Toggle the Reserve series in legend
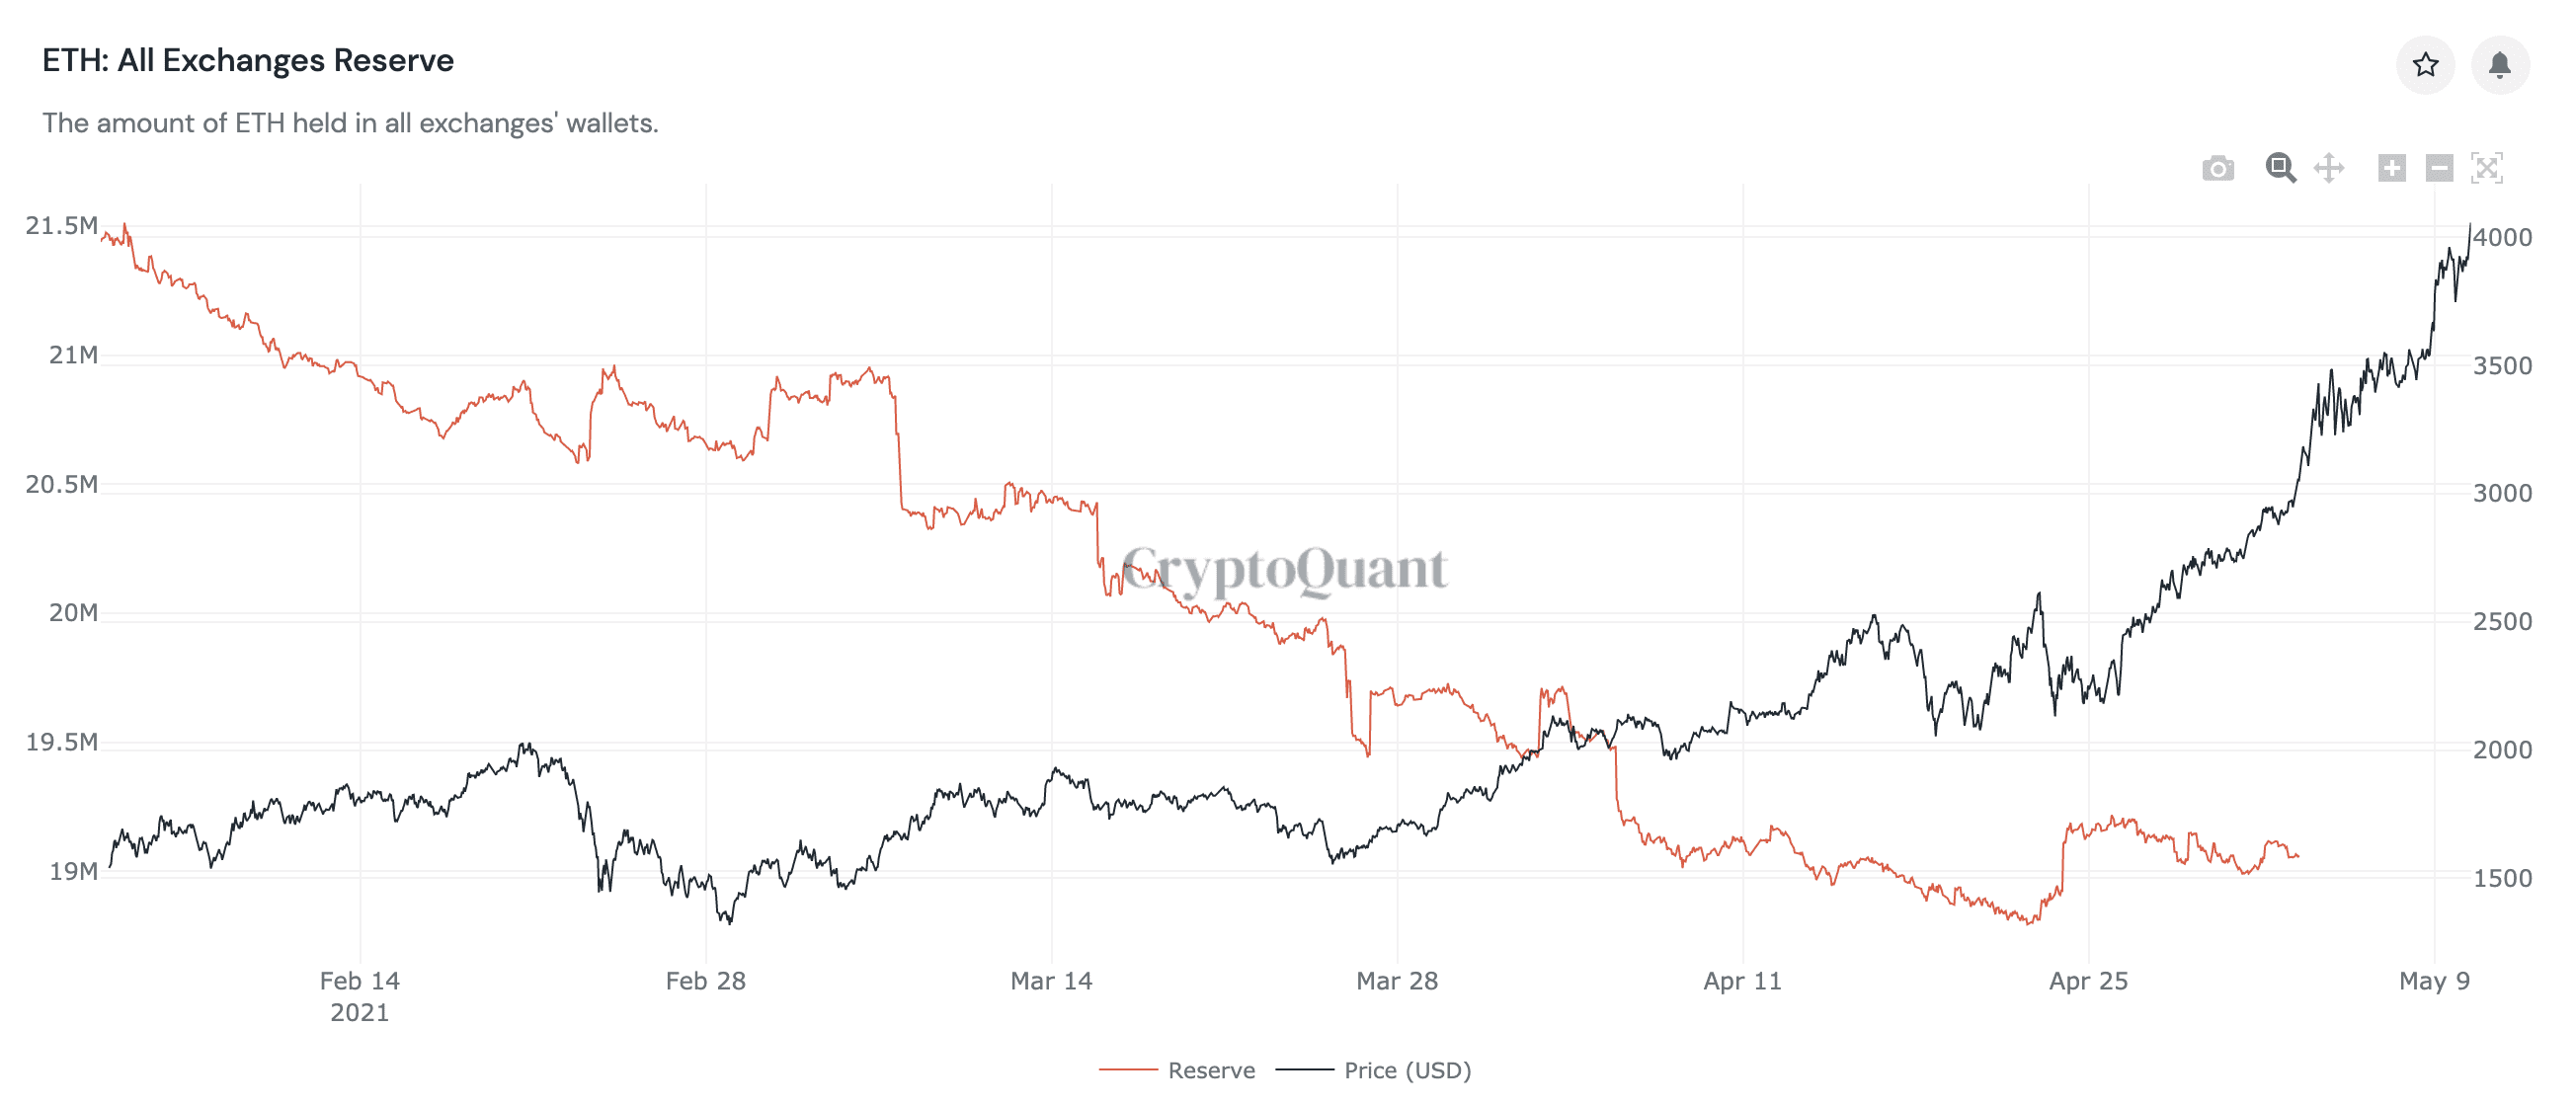The width and height of the screenshot is (2576, 1106). coord(1177,1070)
